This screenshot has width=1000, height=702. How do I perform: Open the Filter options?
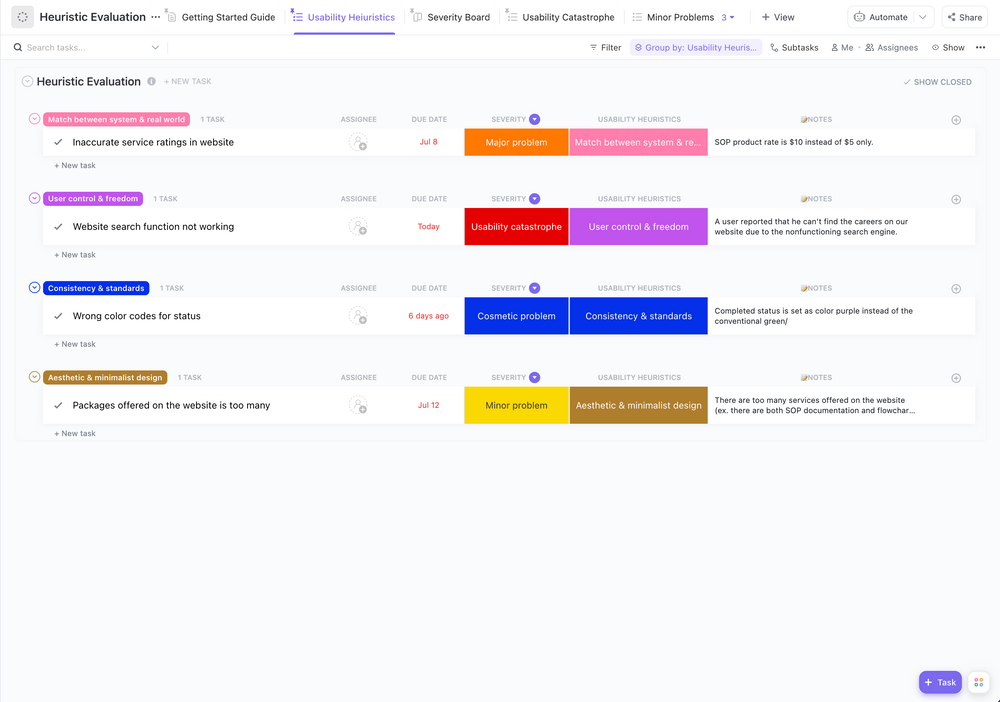point(605,47)
